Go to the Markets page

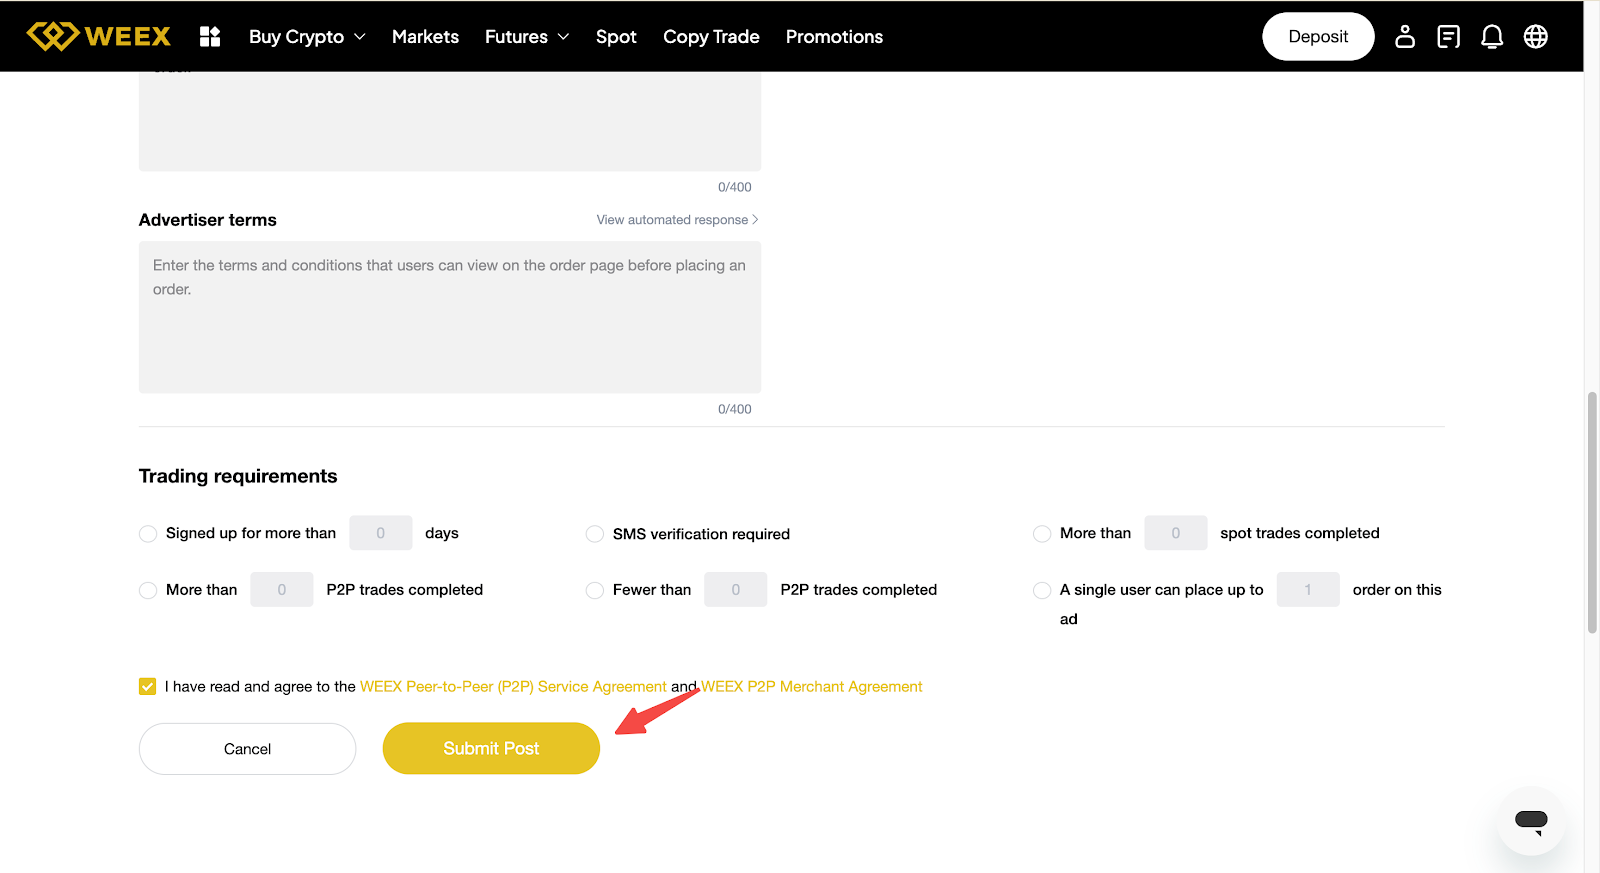pyautogui.click(x=425, y=37)
